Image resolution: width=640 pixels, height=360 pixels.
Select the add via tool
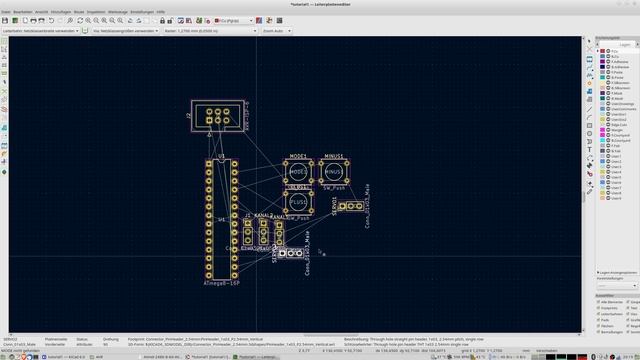pos(589,83)
